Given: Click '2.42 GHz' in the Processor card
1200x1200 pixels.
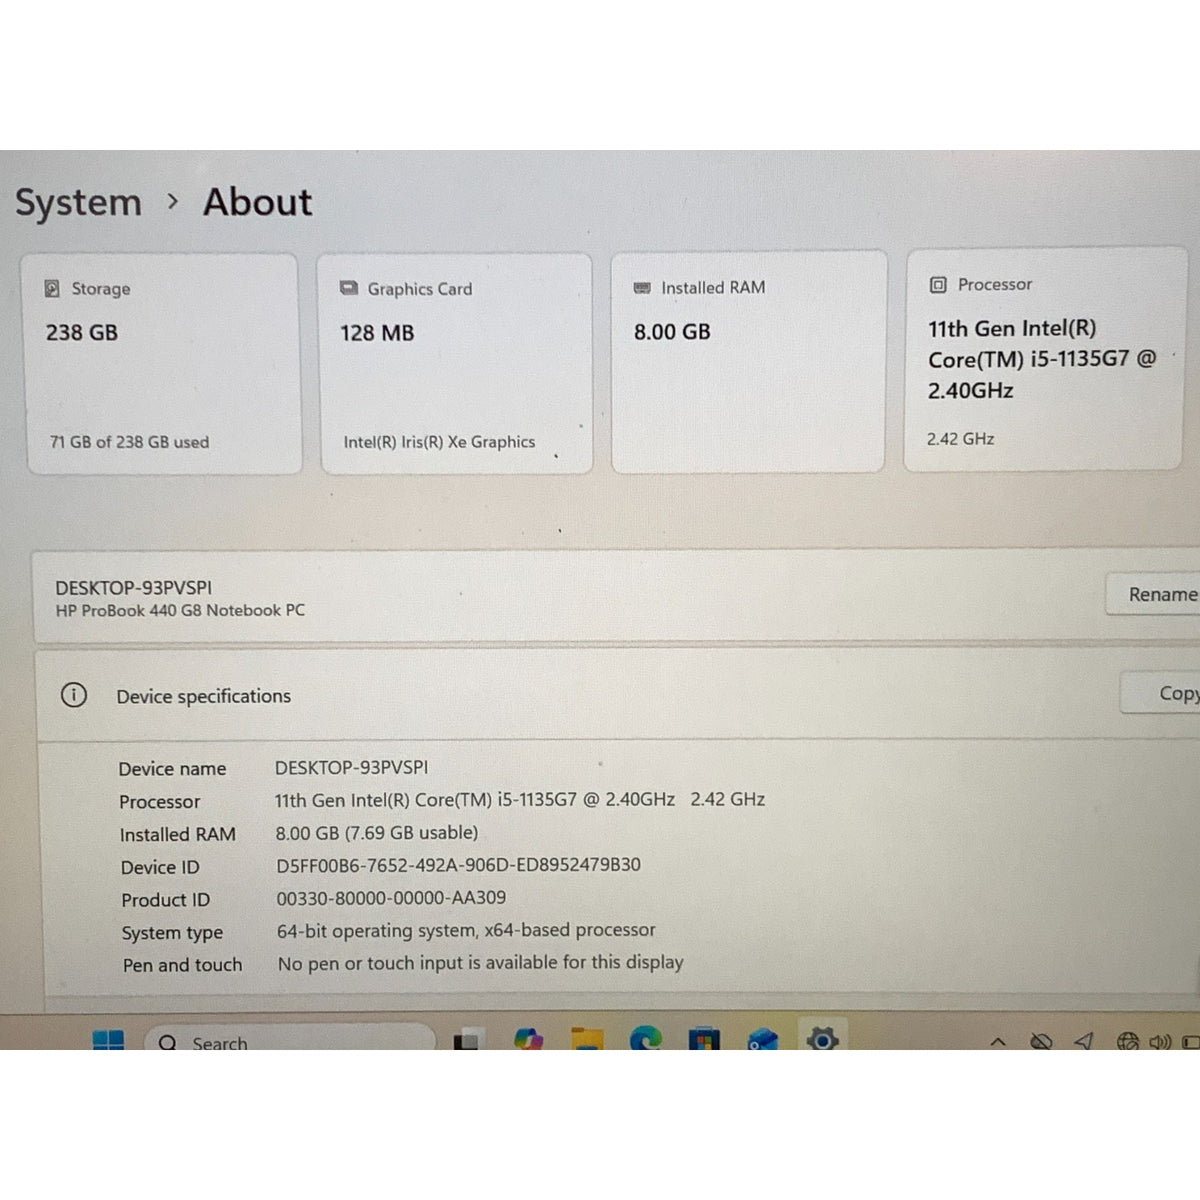Looking at the screenshot, I should (x=960, y=439).
